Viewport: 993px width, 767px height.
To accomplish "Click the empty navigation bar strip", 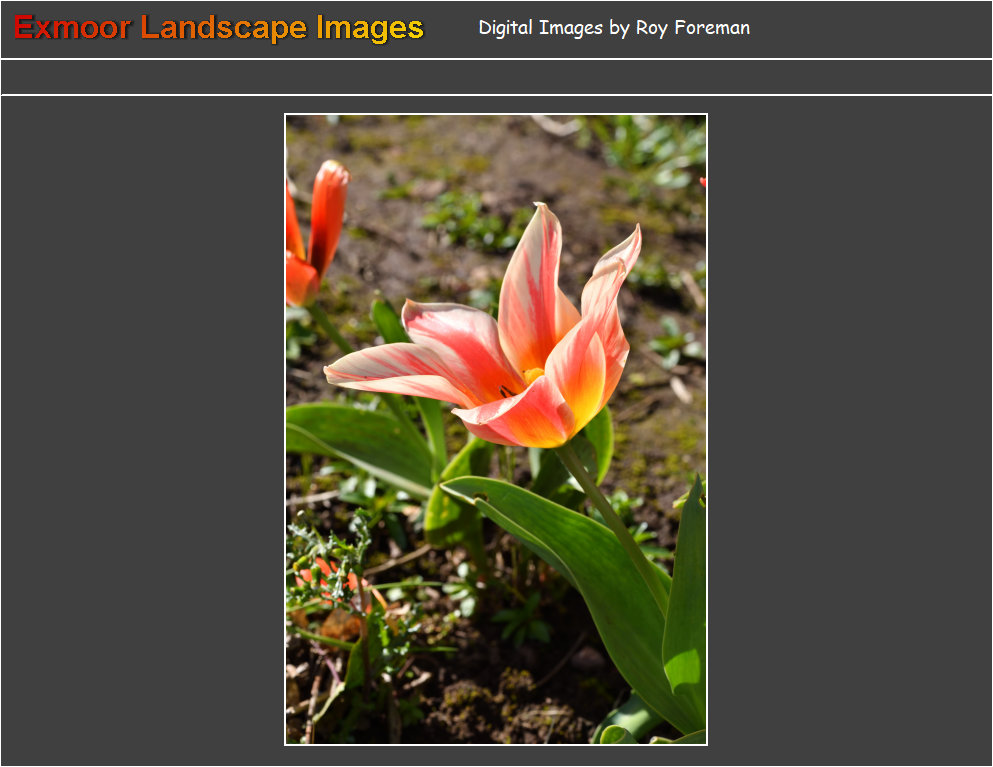I will [x=496, y=77].
